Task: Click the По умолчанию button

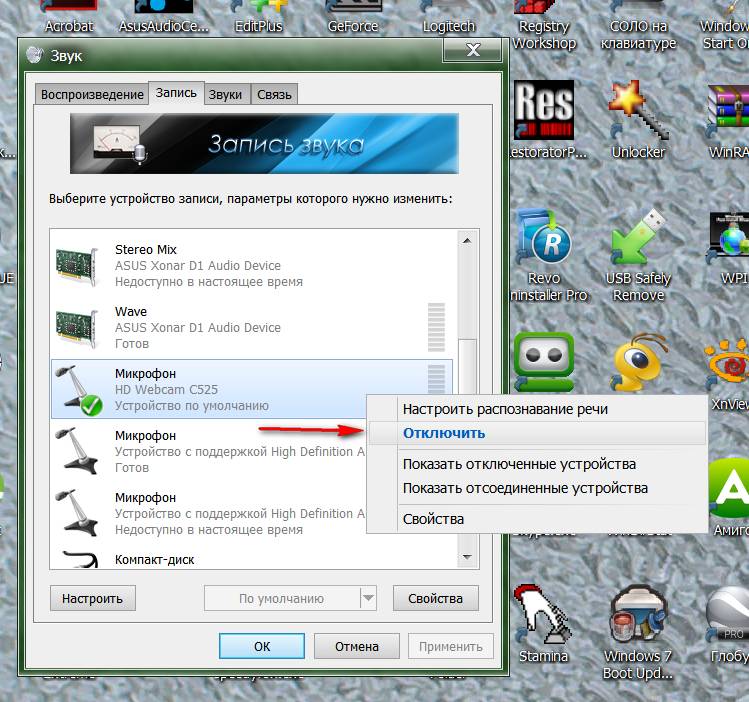Action: point(282,598)
